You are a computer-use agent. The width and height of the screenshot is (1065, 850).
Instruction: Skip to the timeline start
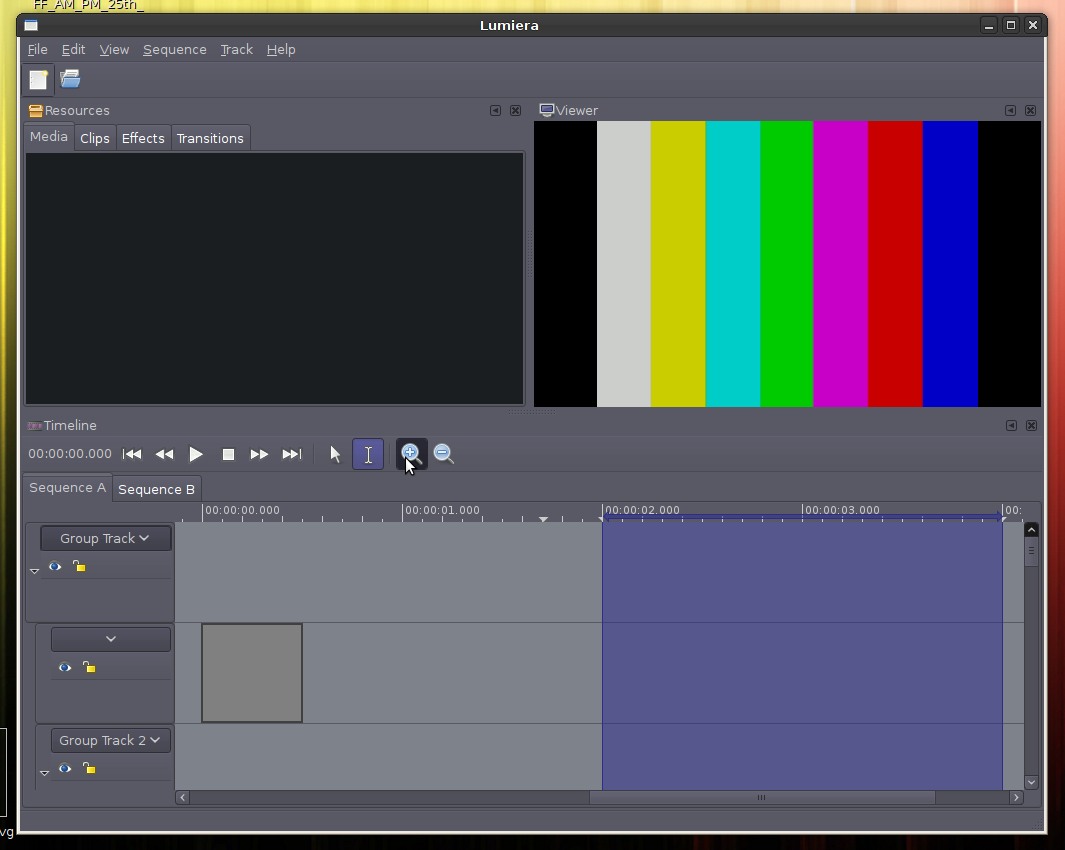(132, 454)
